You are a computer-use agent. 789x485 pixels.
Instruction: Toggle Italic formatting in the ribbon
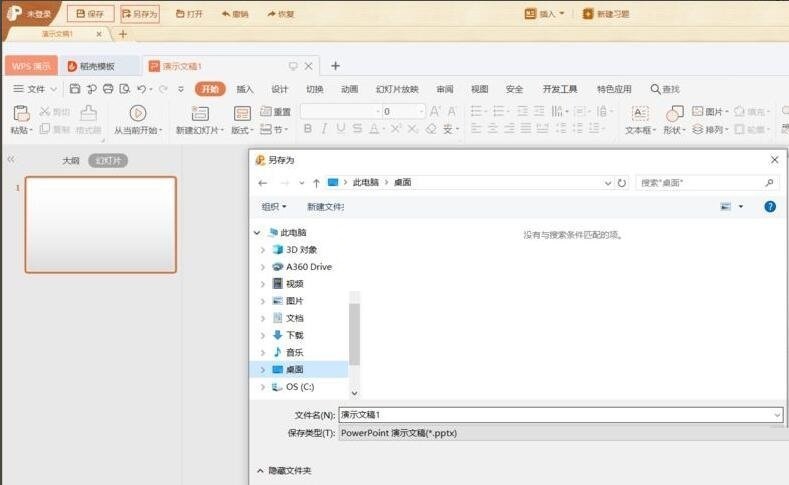(x=324, y=129)
